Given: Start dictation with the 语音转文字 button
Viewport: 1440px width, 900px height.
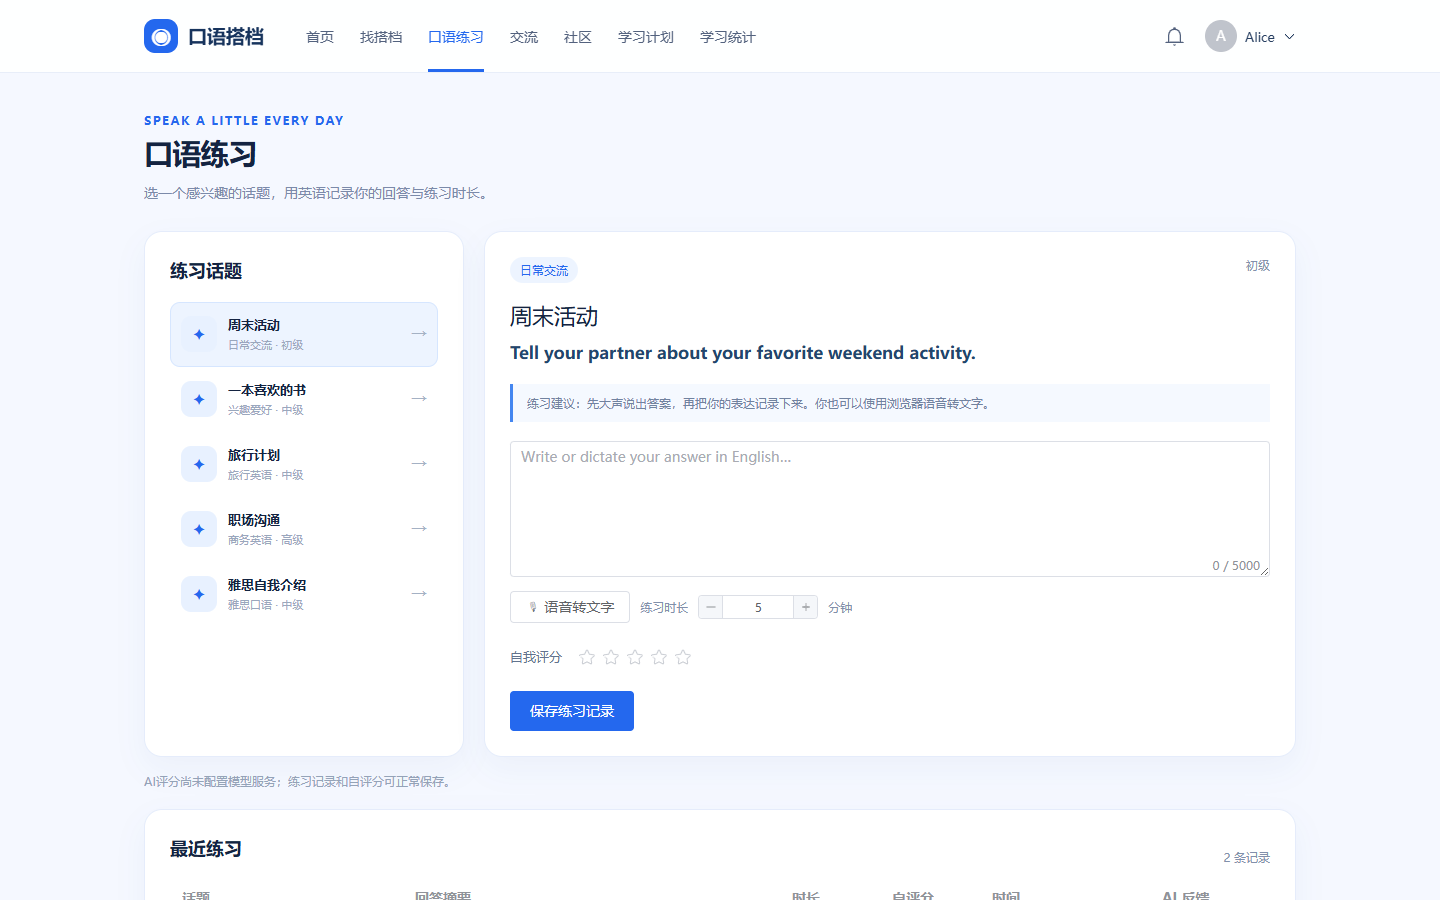Looking at the screenshot, I should pos(570,607).
